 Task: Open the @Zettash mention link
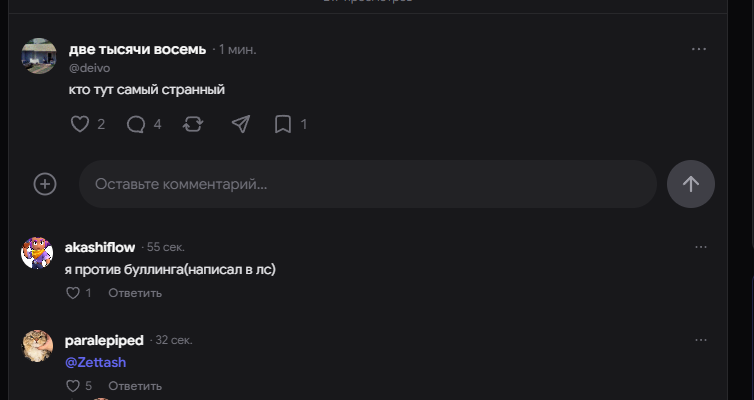[x=95, y=362]
